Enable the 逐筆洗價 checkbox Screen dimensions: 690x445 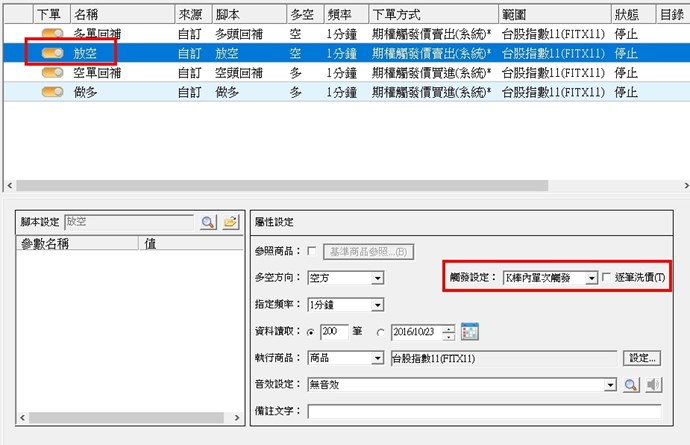(608, 277)
